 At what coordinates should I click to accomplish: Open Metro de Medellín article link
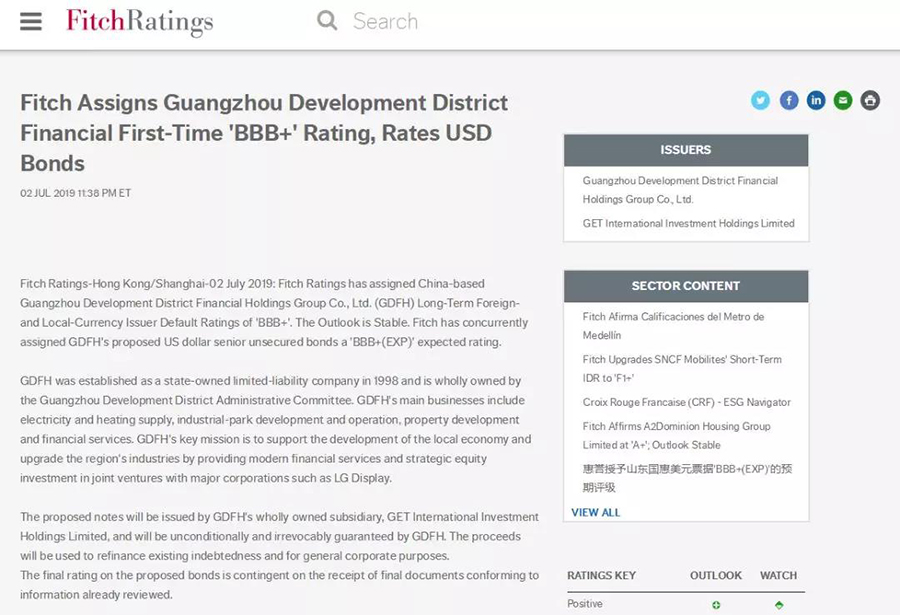click(x=673, y=326)
